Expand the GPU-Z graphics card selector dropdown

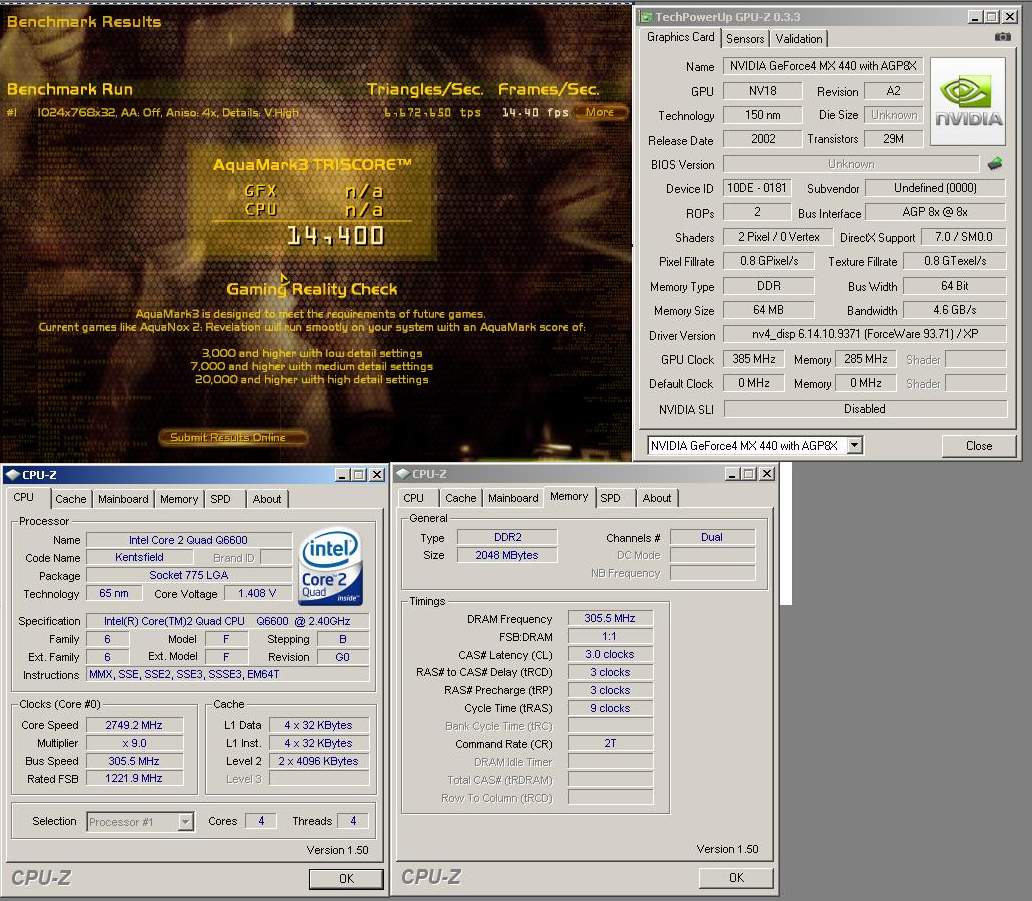(x=854, y=446)
